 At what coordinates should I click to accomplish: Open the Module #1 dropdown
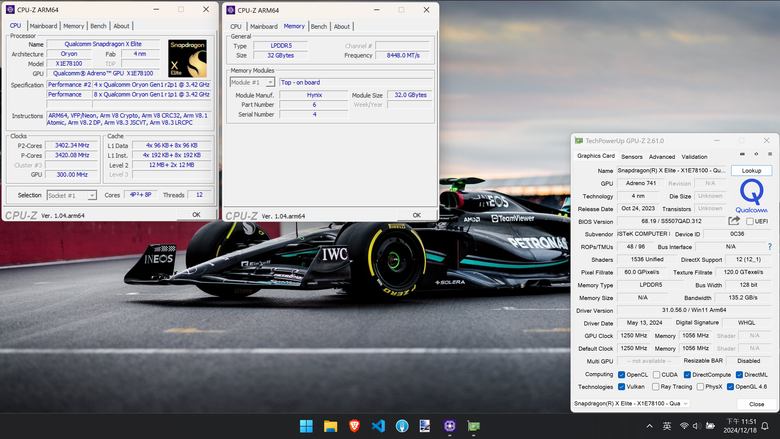[252, 82]
